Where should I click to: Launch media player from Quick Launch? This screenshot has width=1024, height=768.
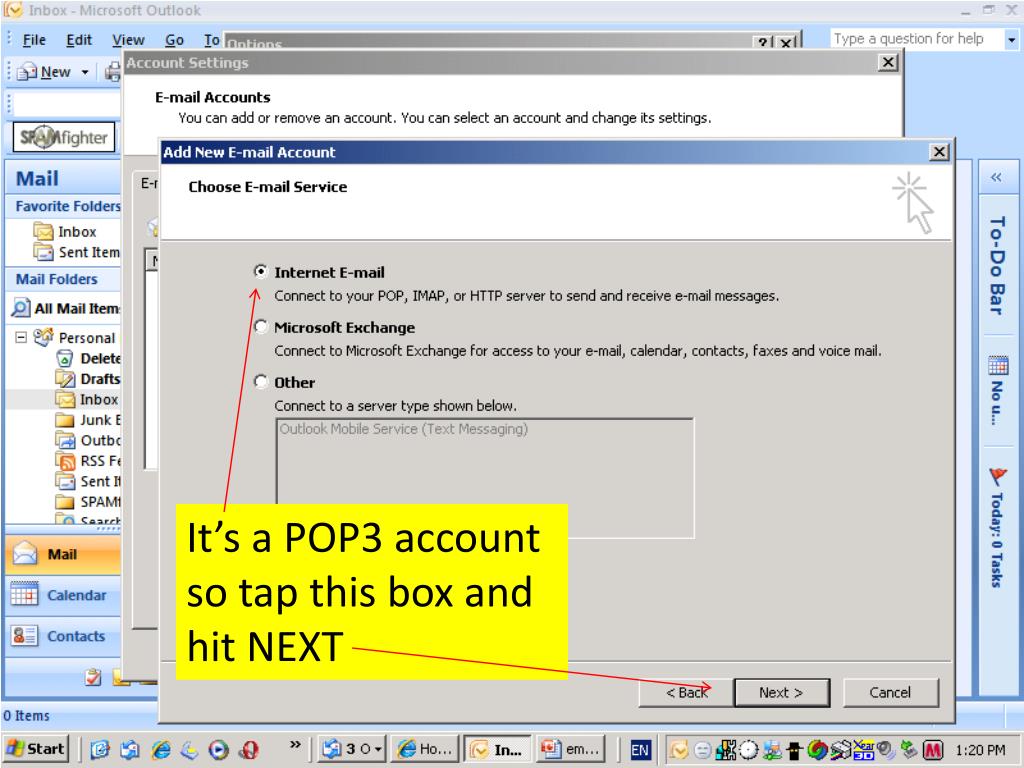click(218, 750)
